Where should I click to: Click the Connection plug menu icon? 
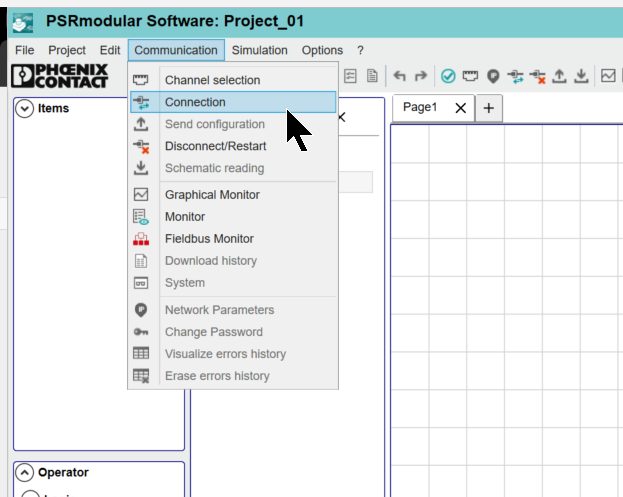(x=141, y=102)
